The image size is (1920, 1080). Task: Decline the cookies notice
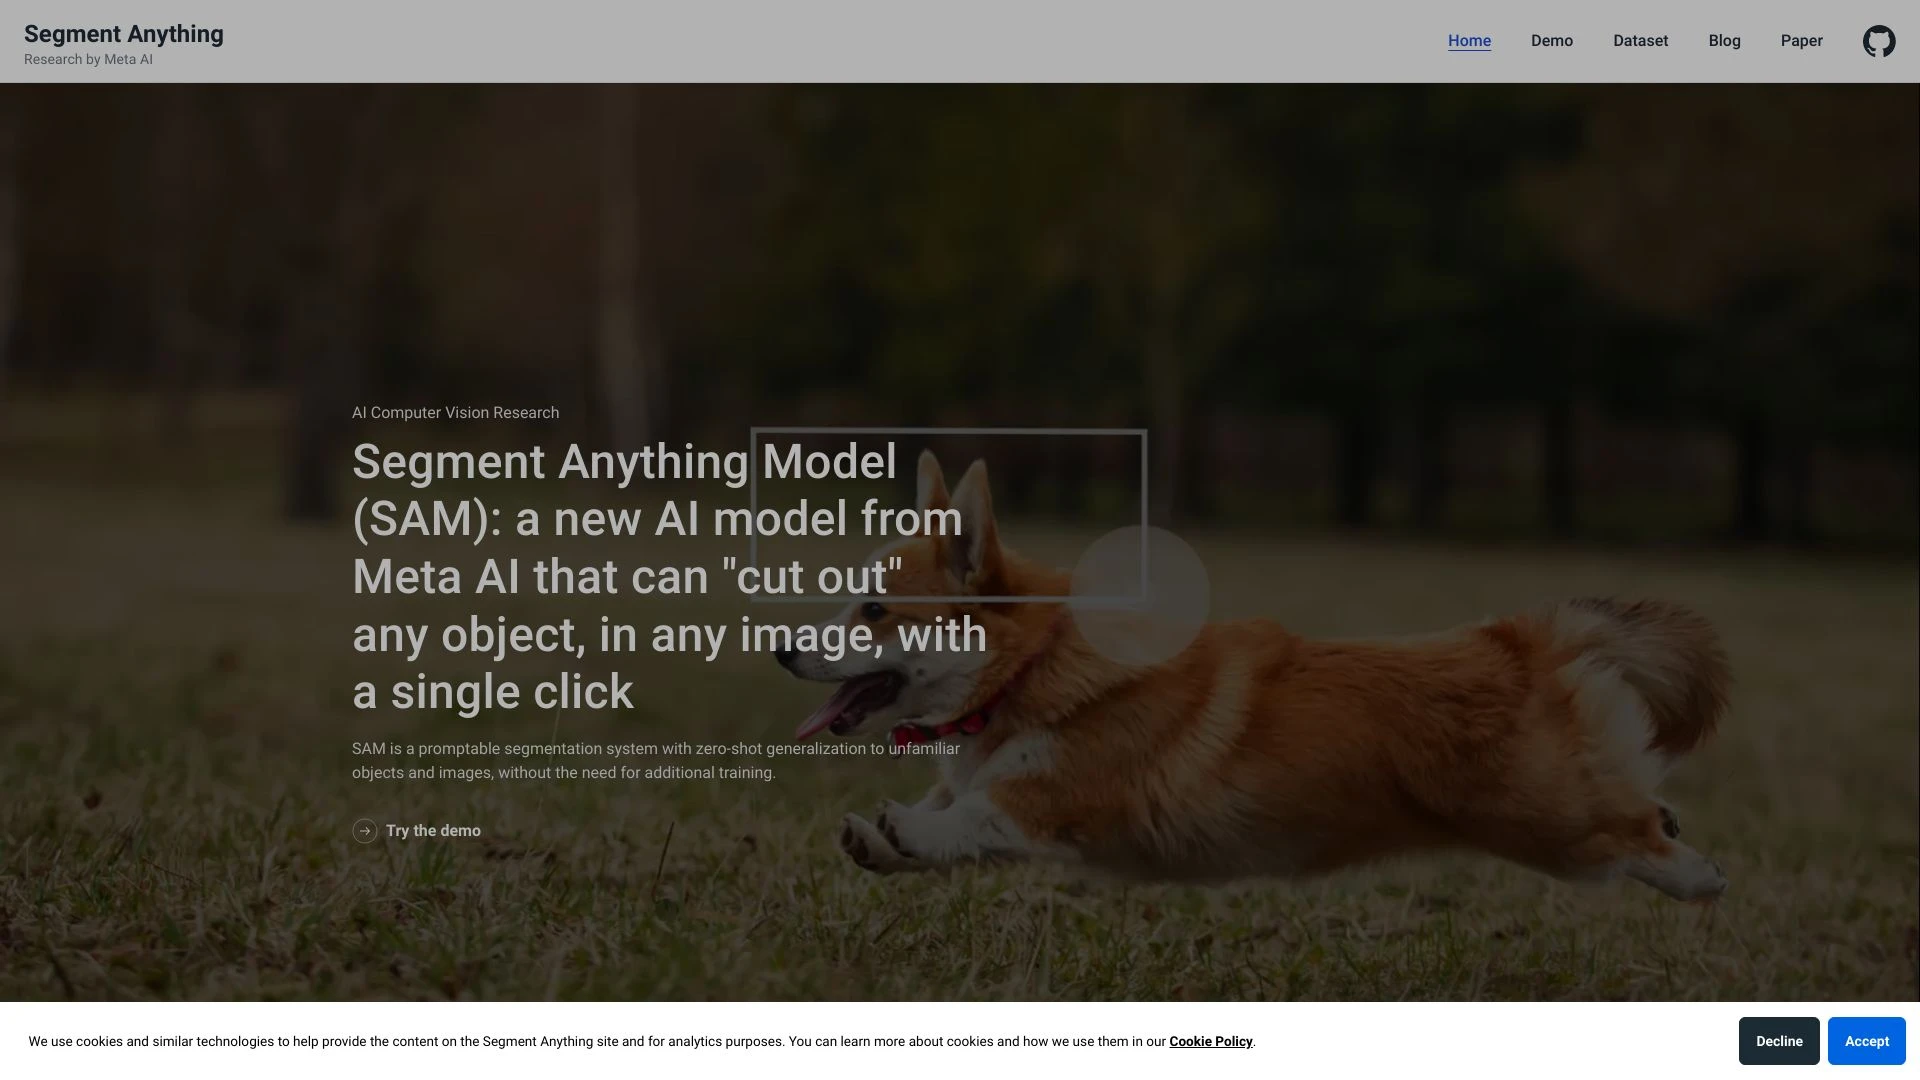pos(1779,1041)
